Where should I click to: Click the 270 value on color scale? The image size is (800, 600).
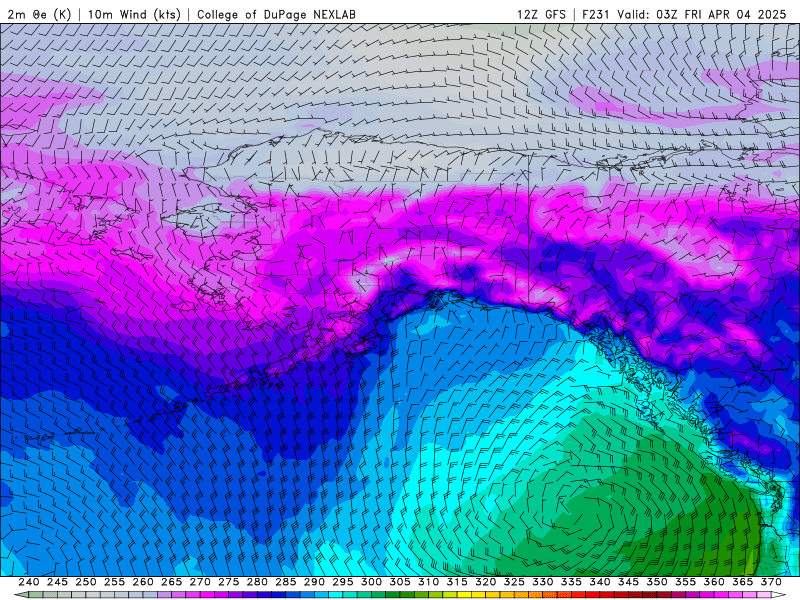200,582
